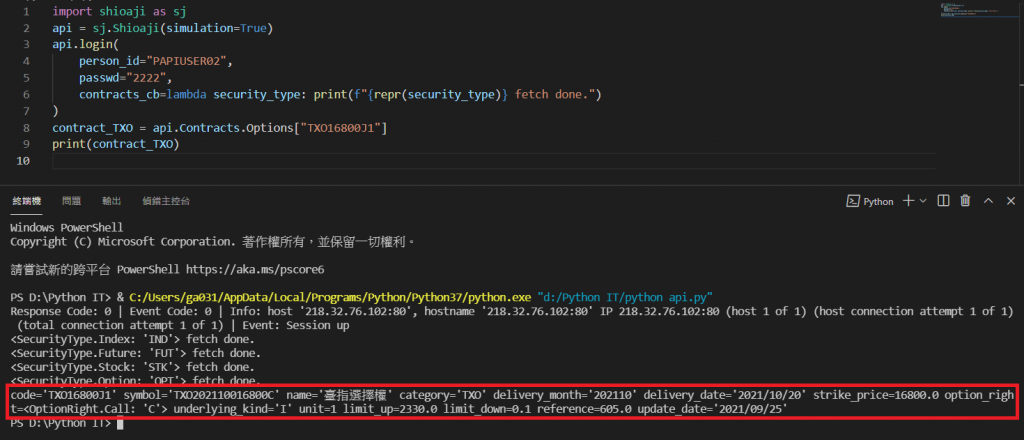Click the 'import shioaji as sj' line
Image resolution: width=1024 pixels, height=440 pixels.
click(120, 11)
